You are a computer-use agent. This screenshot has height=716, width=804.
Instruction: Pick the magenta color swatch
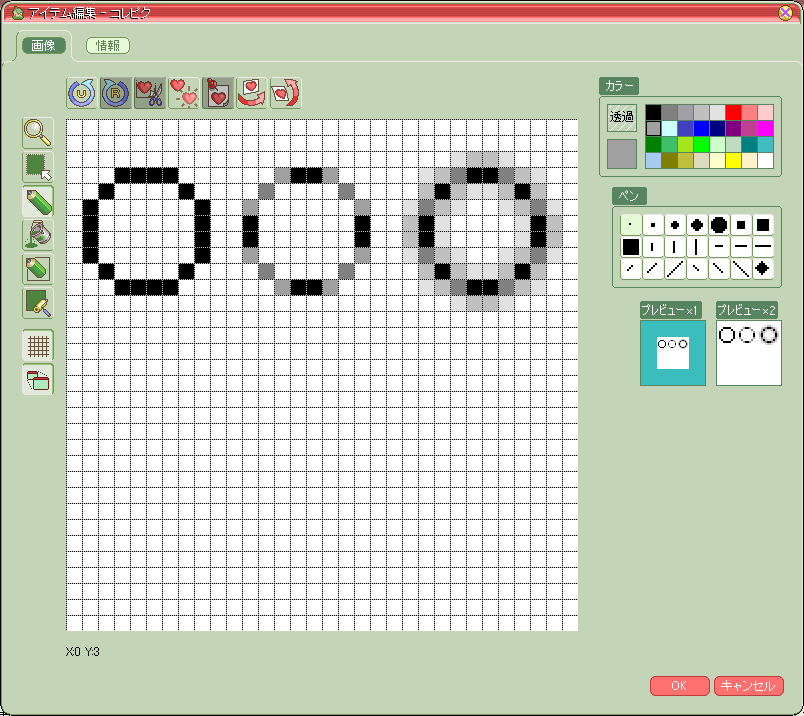[x=765, y=128]
